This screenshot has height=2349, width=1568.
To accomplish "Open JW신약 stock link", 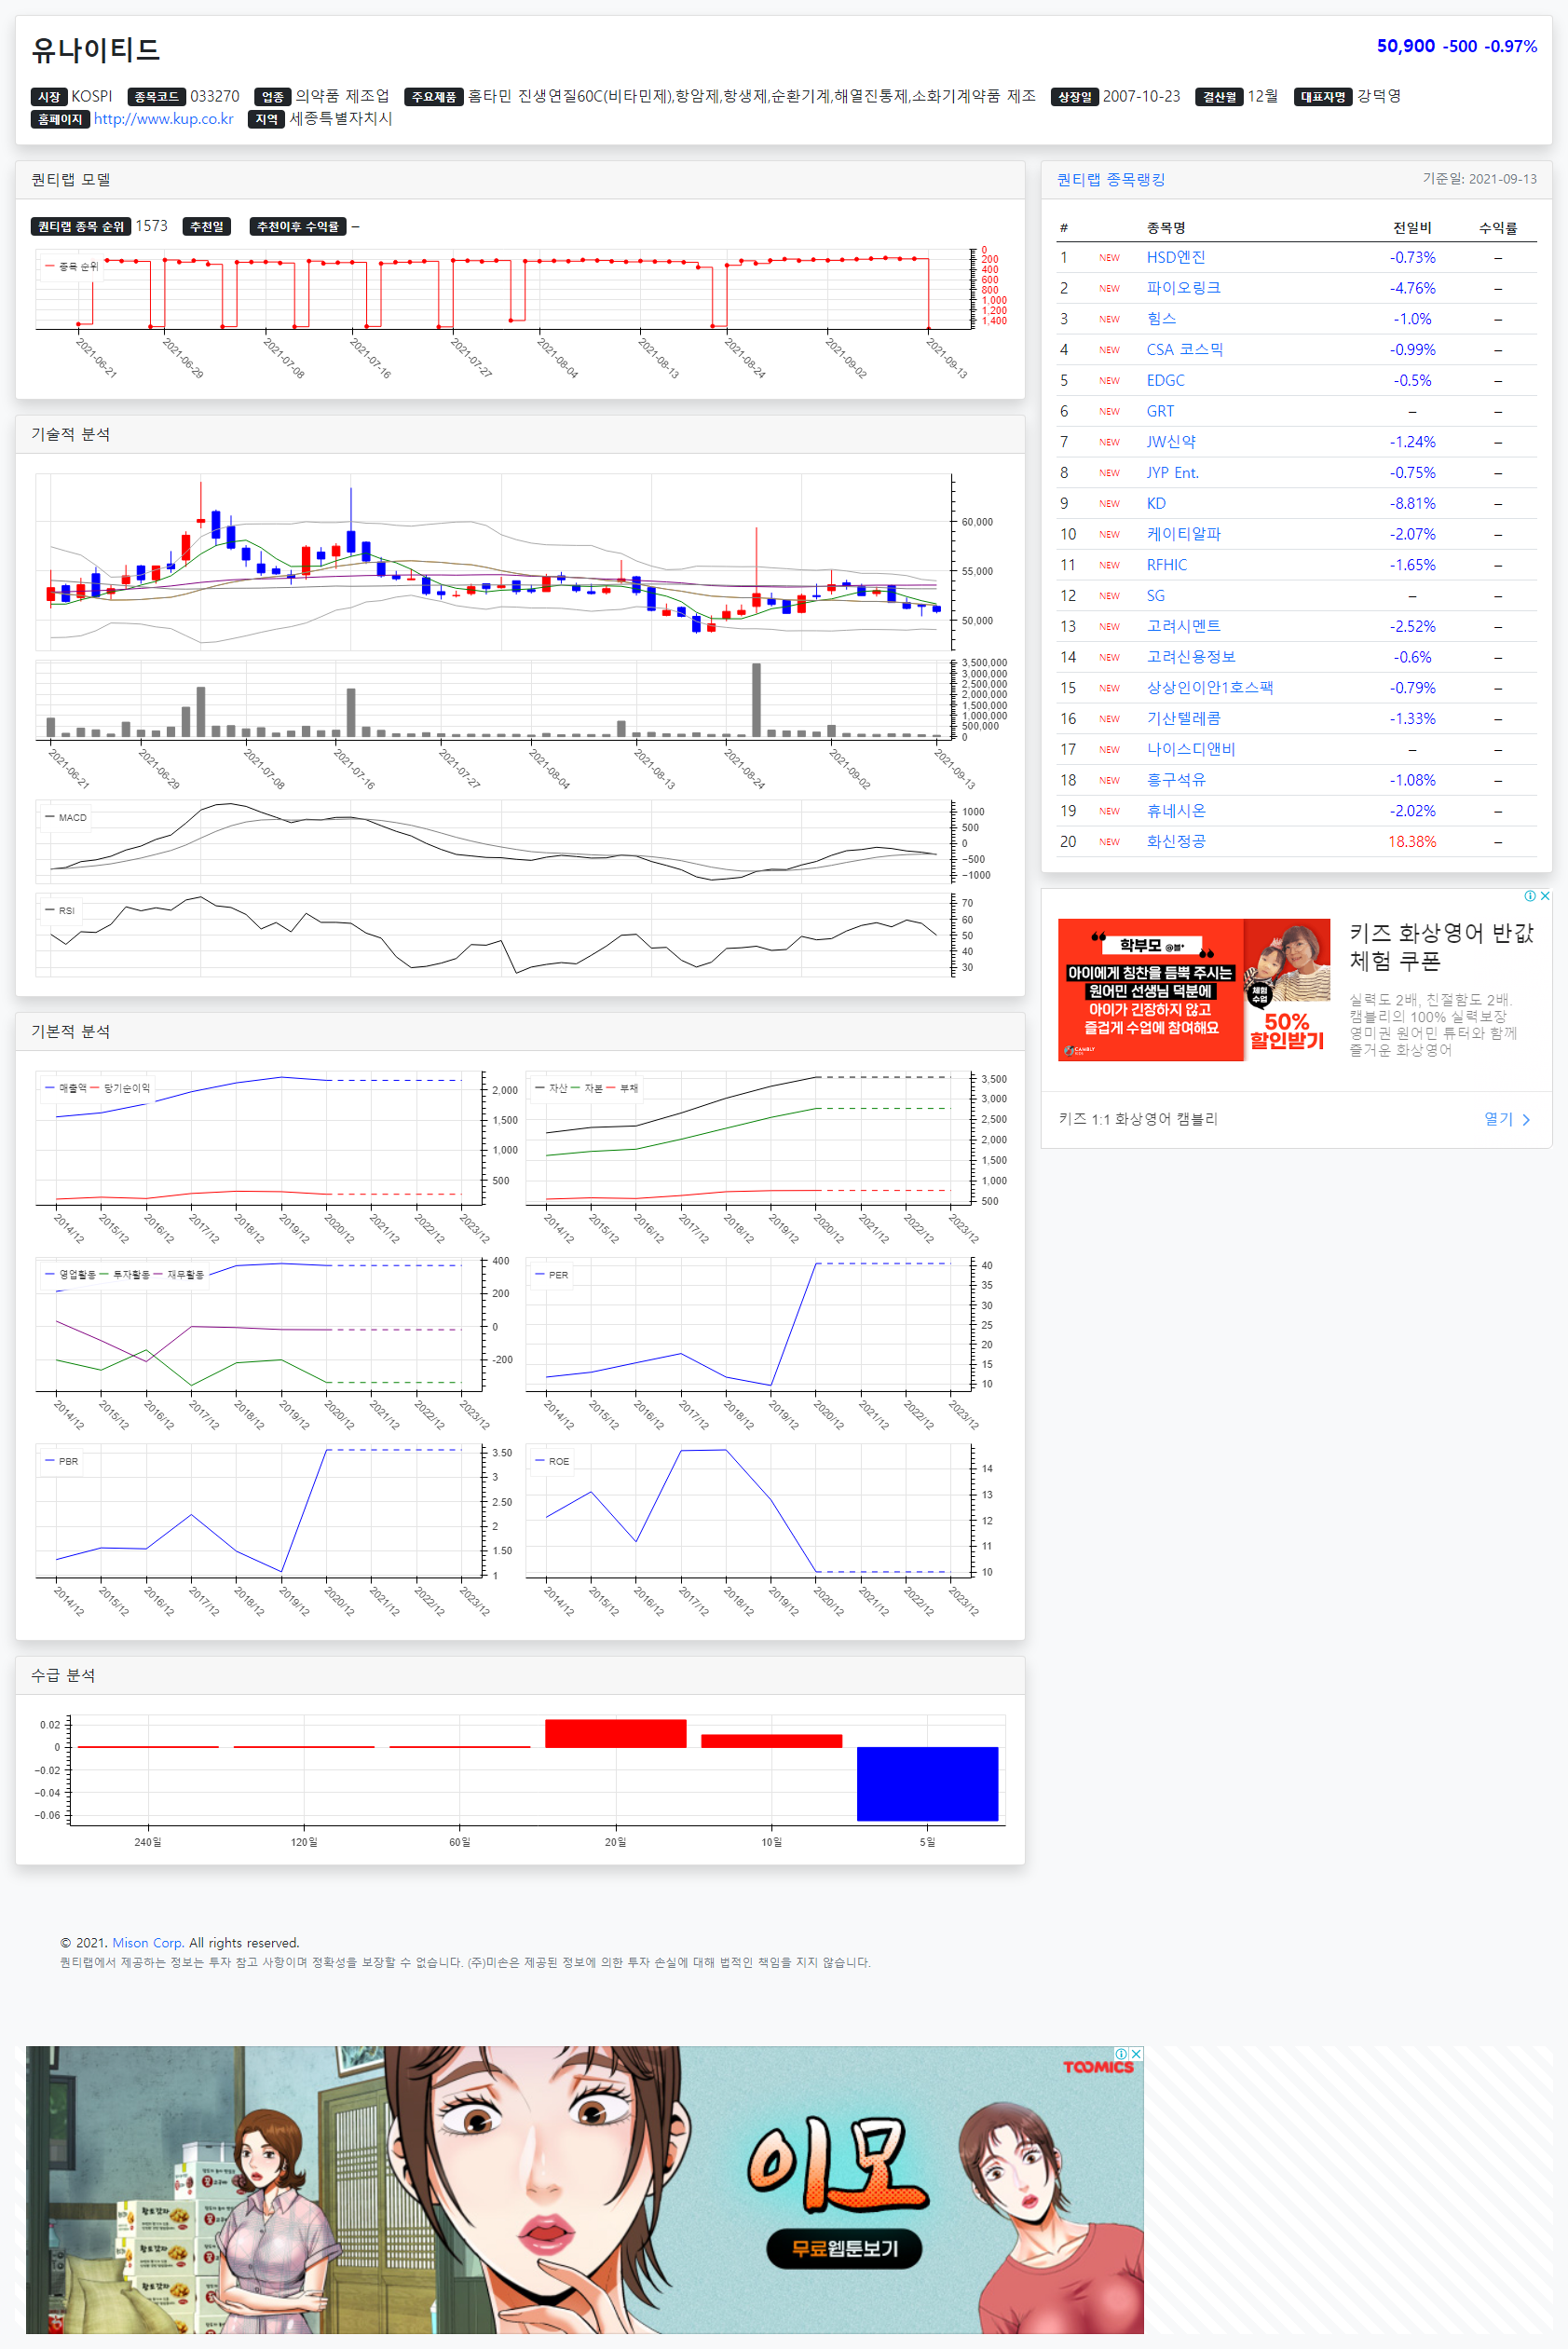I will (1171, 442).
